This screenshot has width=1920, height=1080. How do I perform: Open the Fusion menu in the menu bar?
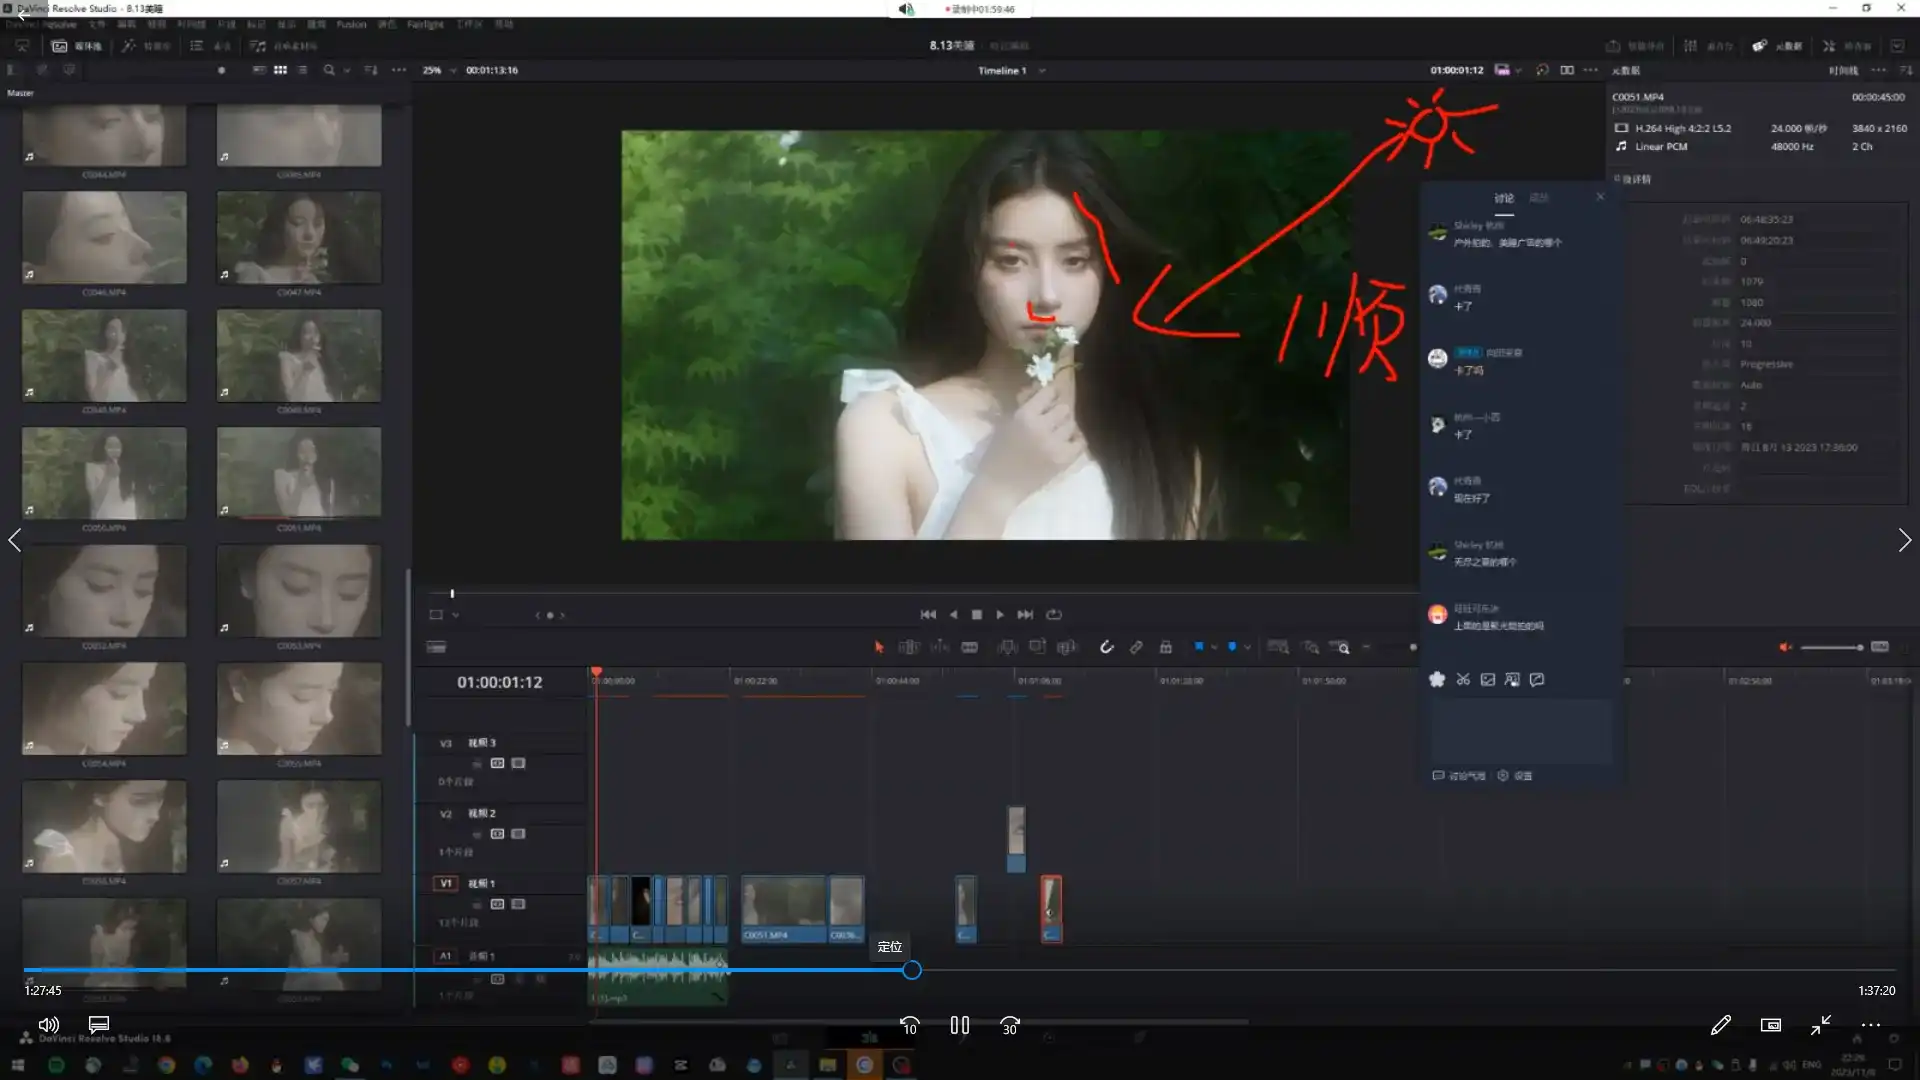click(351, 24)
